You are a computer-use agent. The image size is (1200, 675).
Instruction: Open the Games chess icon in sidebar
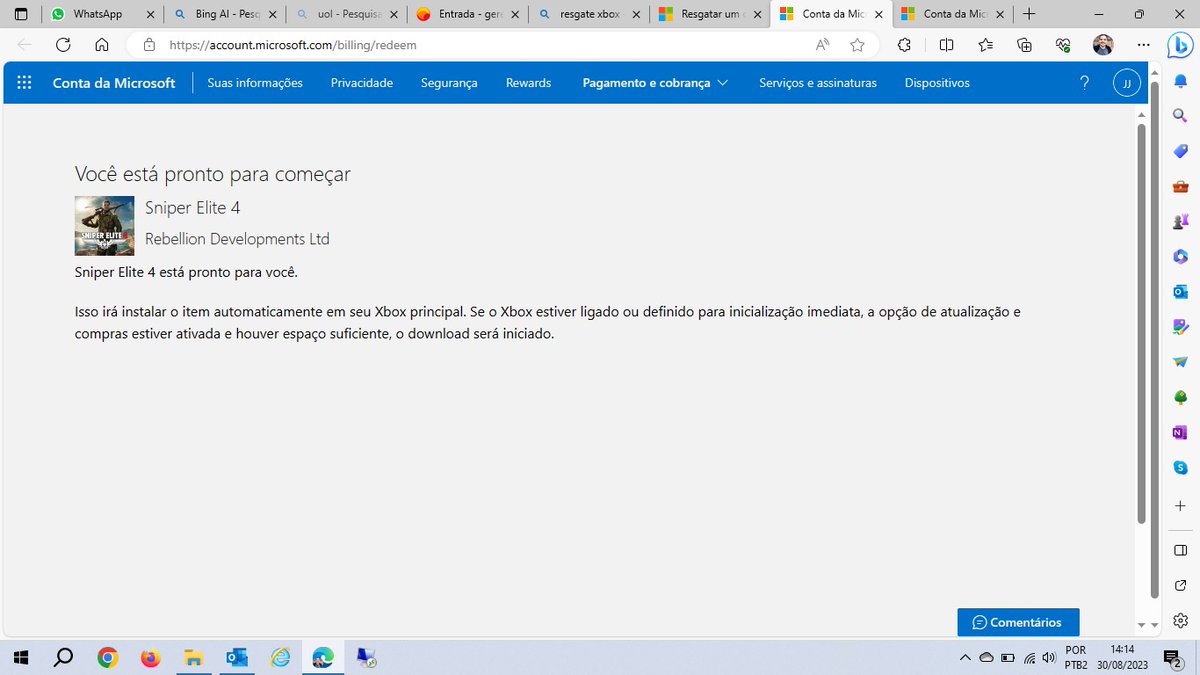coord(1180,221)
